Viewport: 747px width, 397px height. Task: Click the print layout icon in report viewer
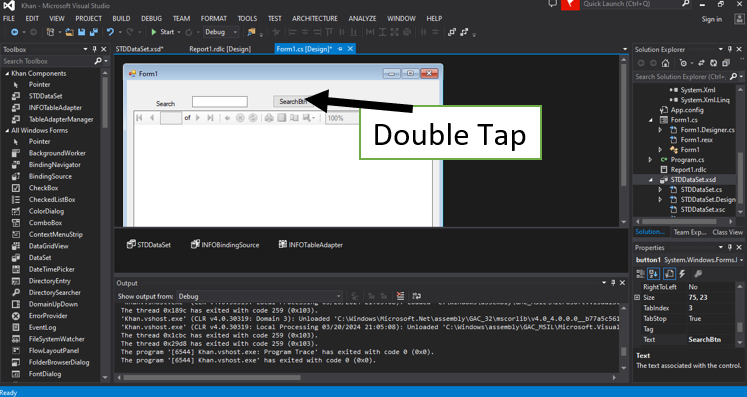pyautogui.click(x=282, y=118)
